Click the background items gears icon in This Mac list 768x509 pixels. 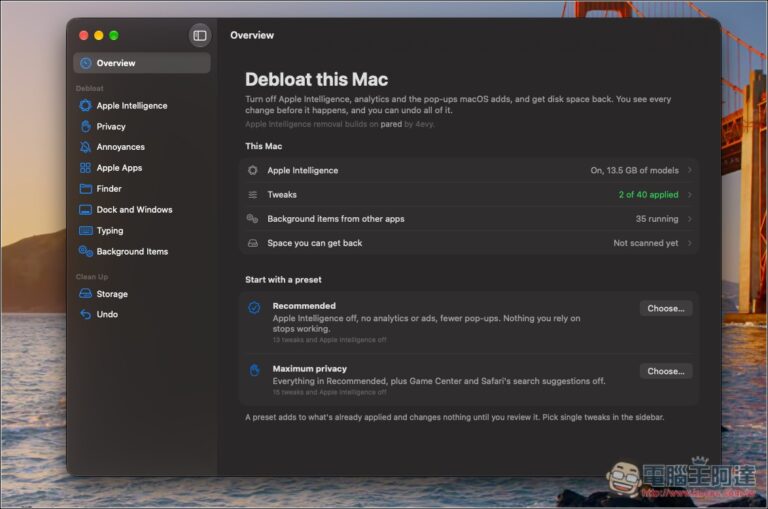click(253, 218)
